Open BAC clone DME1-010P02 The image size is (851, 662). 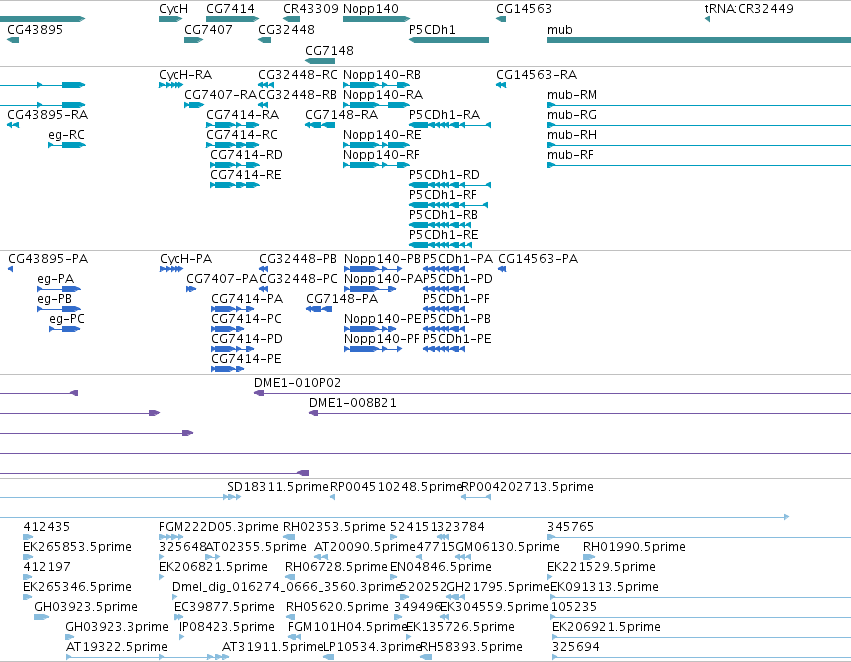click(x=552, y=393)
